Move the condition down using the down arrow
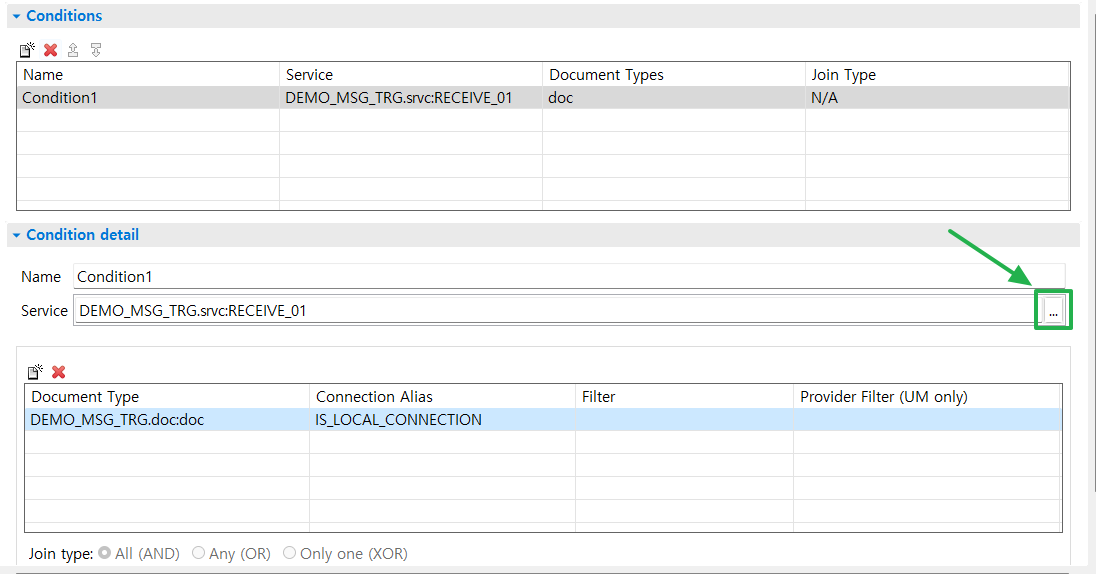The image size is (1096, 574). pyautogui.click(x=96, y=49)
